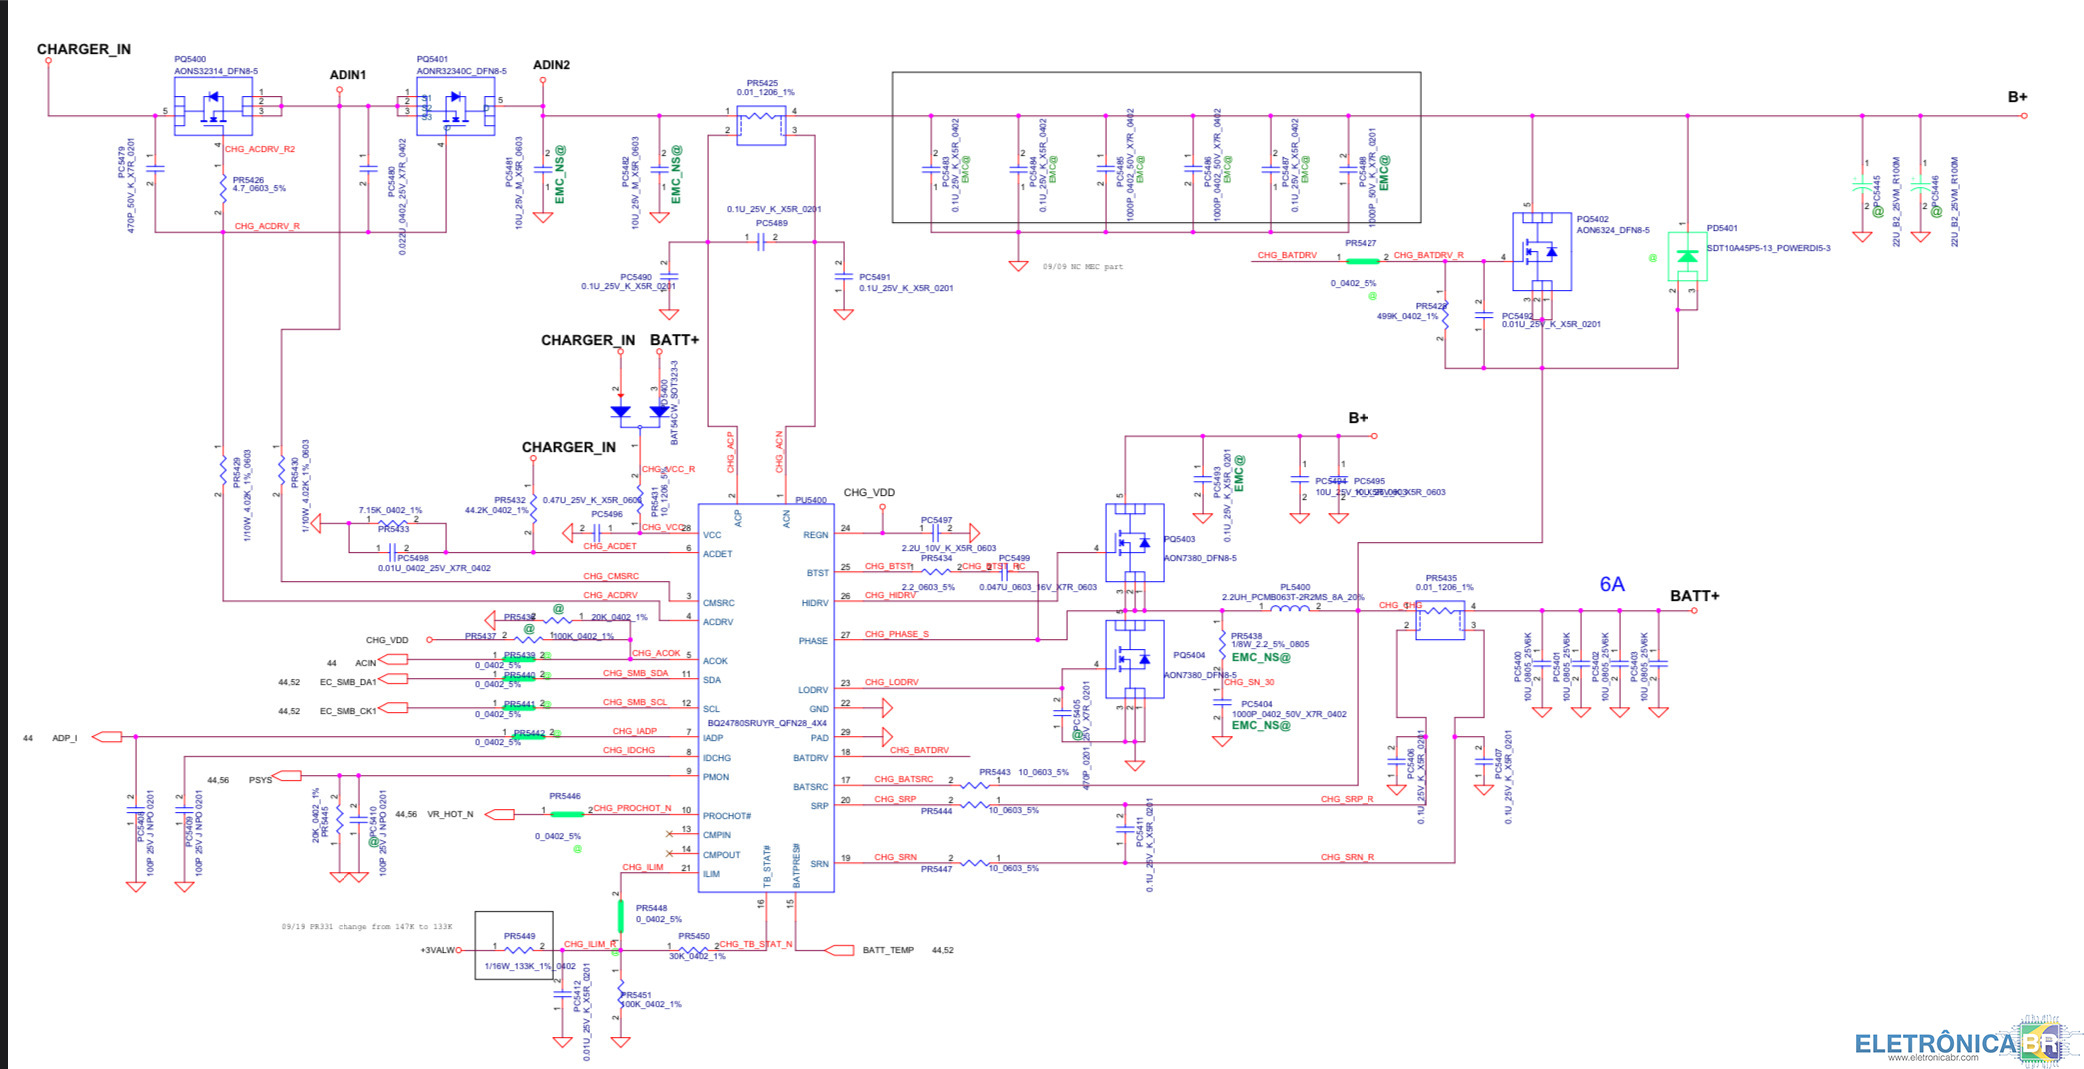Image resolution: width=2084 pixels, height=1069 pixels.
Task: Click the blue 6A annotation
Action: (x=1611, y=584)
